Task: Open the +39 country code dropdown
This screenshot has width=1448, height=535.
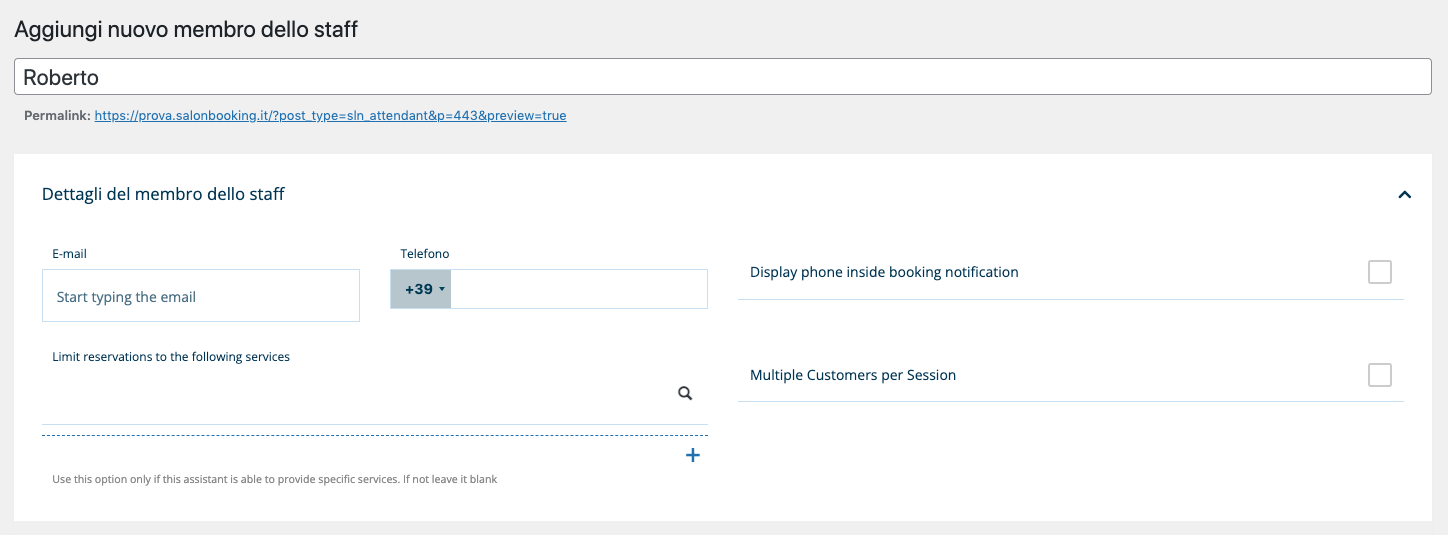Action: coord(421,289)
